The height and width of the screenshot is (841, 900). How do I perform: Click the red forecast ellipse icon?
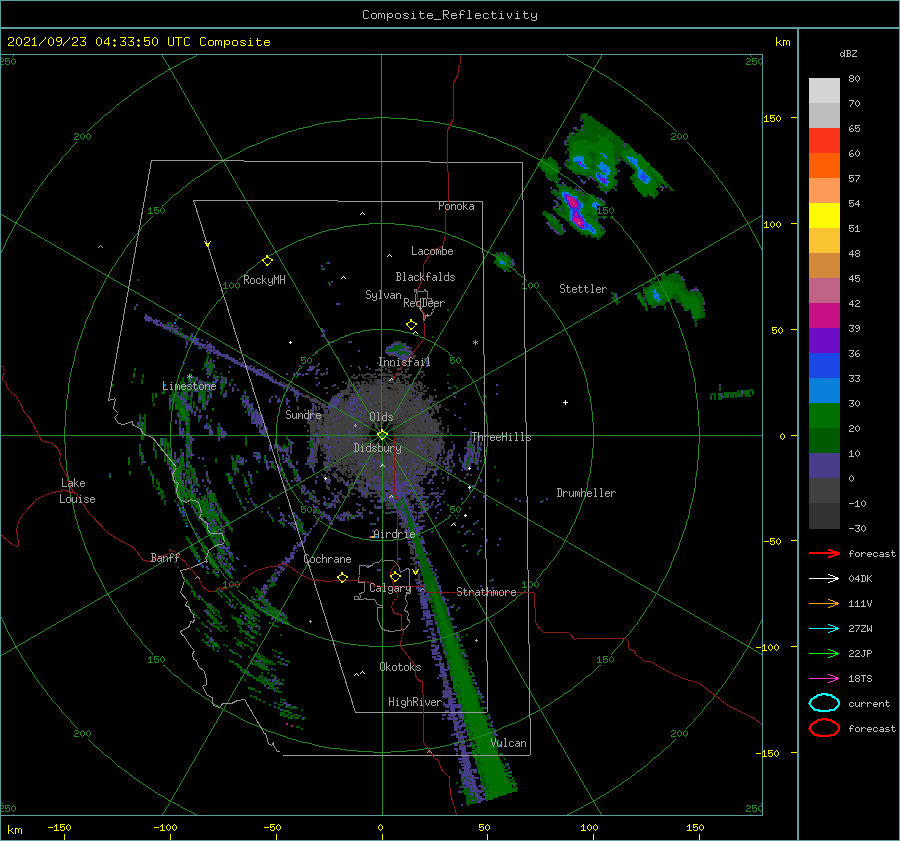point(824,728)
